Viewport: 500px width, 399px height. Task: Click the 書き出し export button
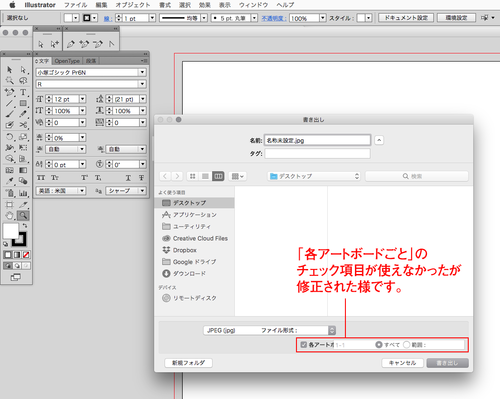click(447, 363)
